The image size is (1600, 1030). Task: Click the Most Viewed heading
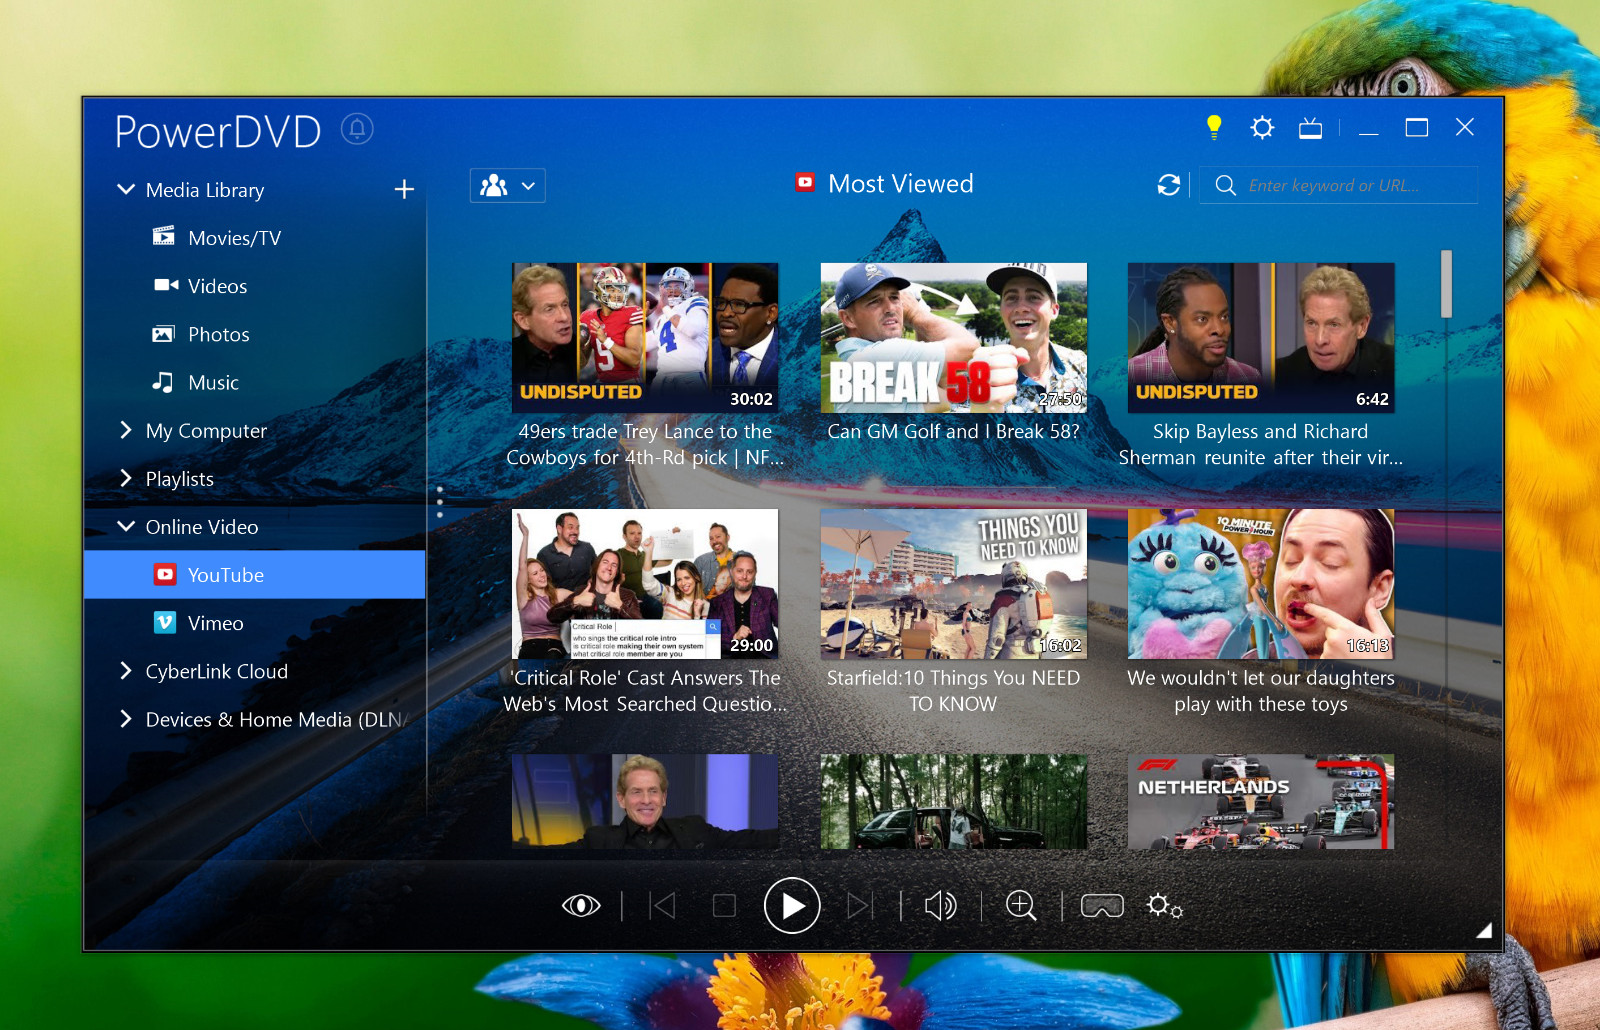pyautogui.click(x=901, y=184)
